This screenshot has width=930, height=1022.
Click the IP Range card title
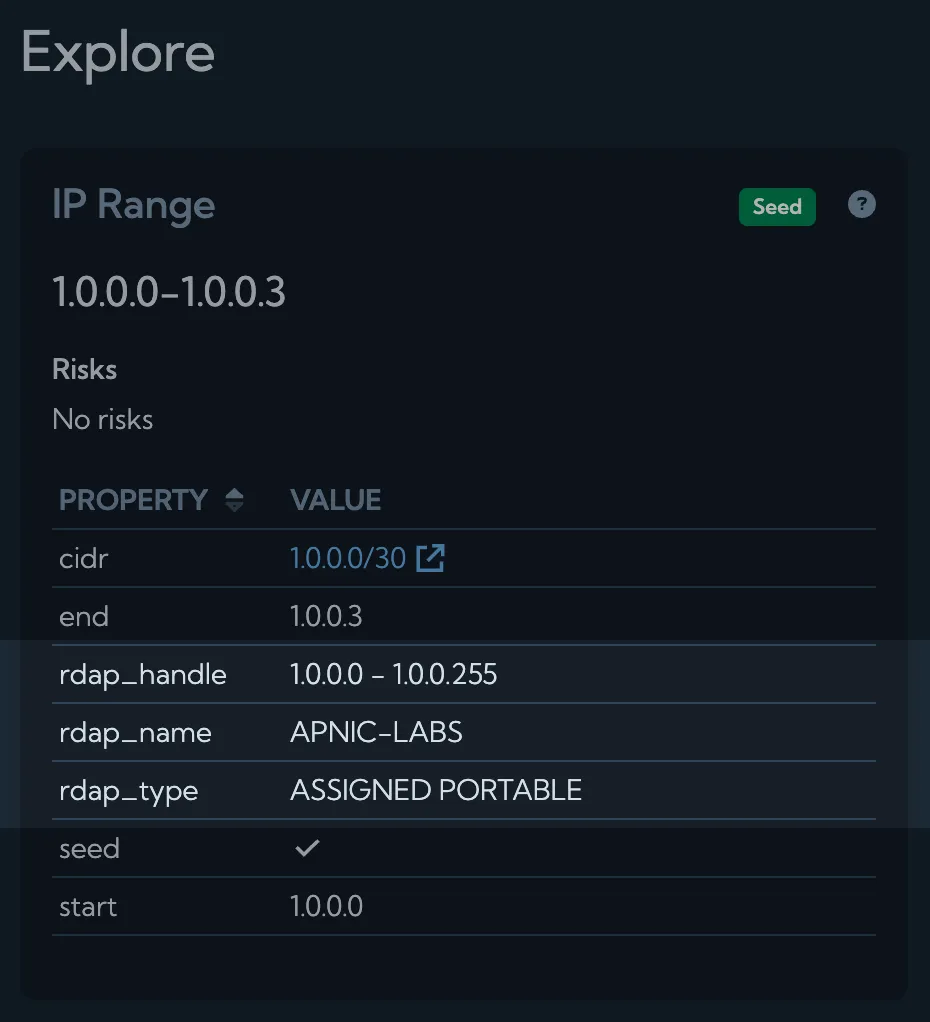click(x=133, y=205)
